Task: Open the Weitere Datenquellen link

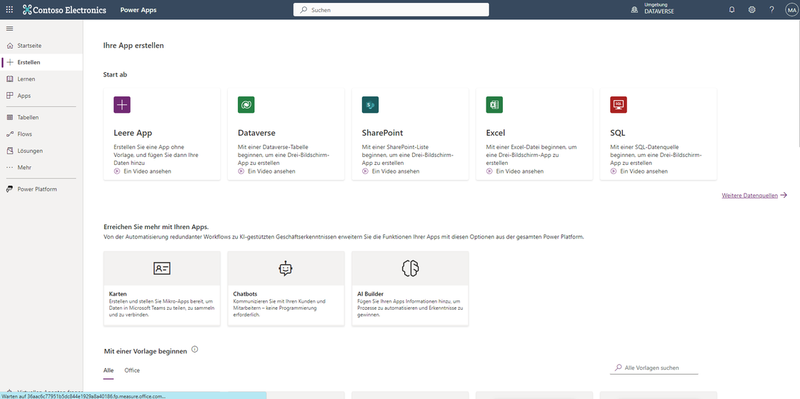Action: (754, 195)
